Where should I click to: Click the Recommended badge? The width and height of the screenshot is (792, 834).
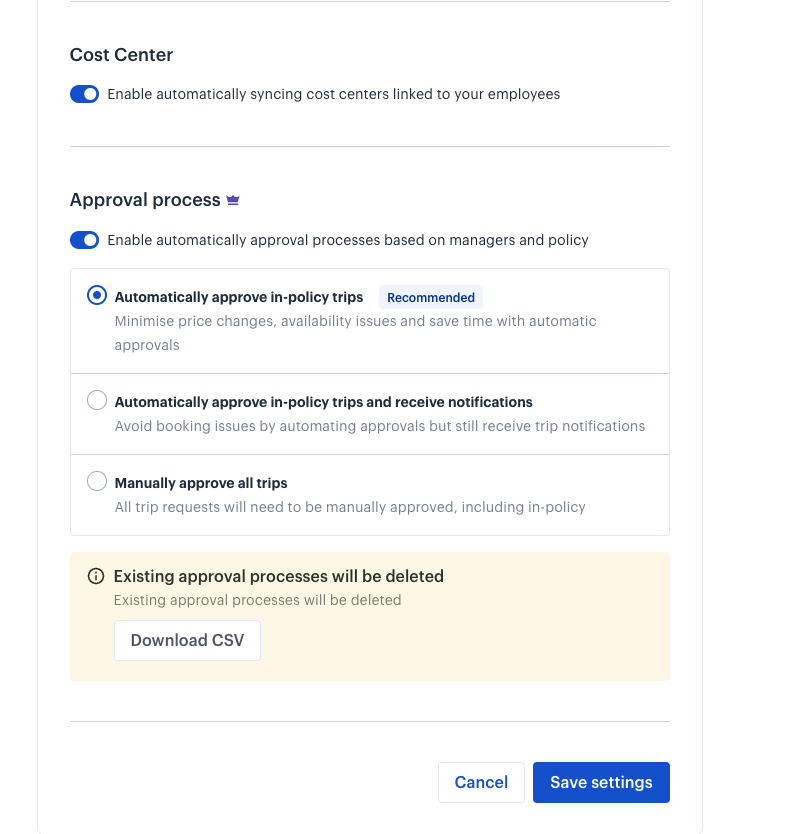(431, 297)
